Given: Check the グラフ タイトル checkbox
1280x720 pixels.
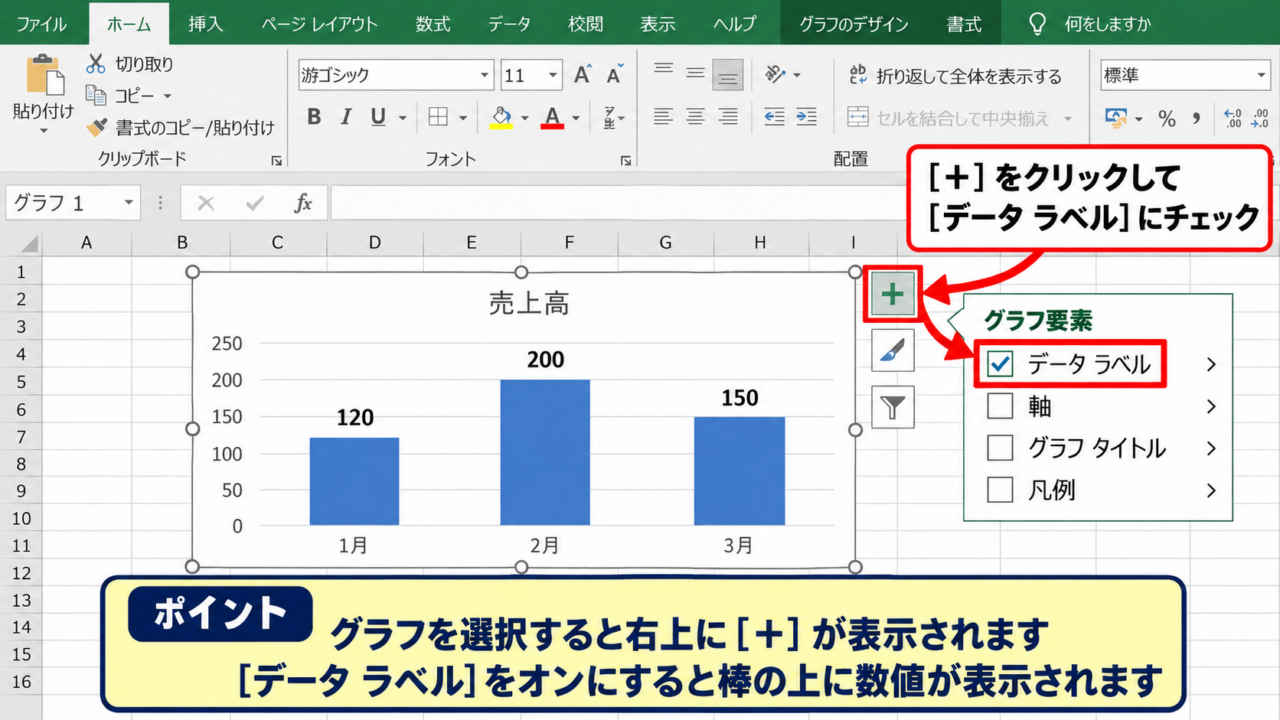Looking at the screenshot, I should tap(1000, 448).
